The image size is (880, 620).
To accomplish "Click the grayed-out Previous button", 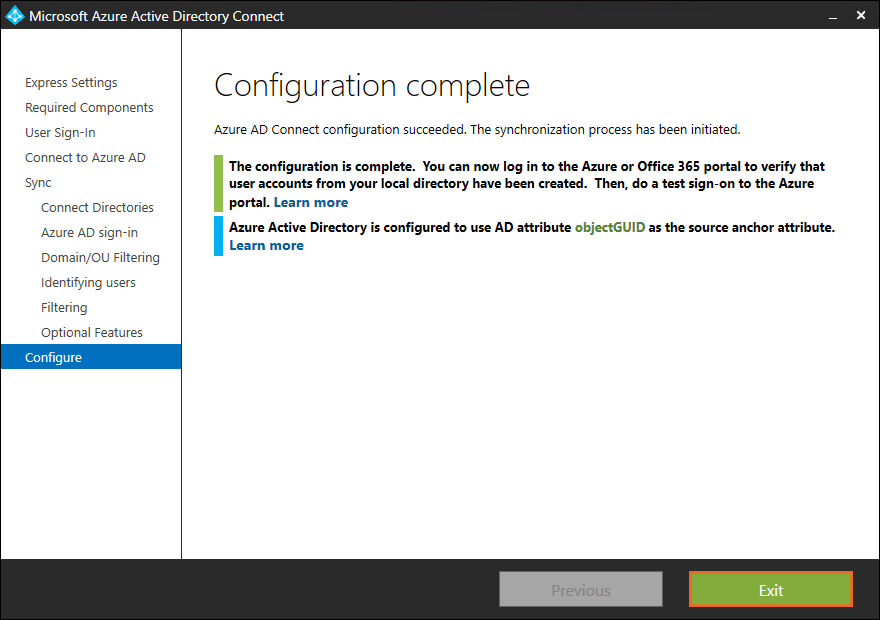I will 580,590.
